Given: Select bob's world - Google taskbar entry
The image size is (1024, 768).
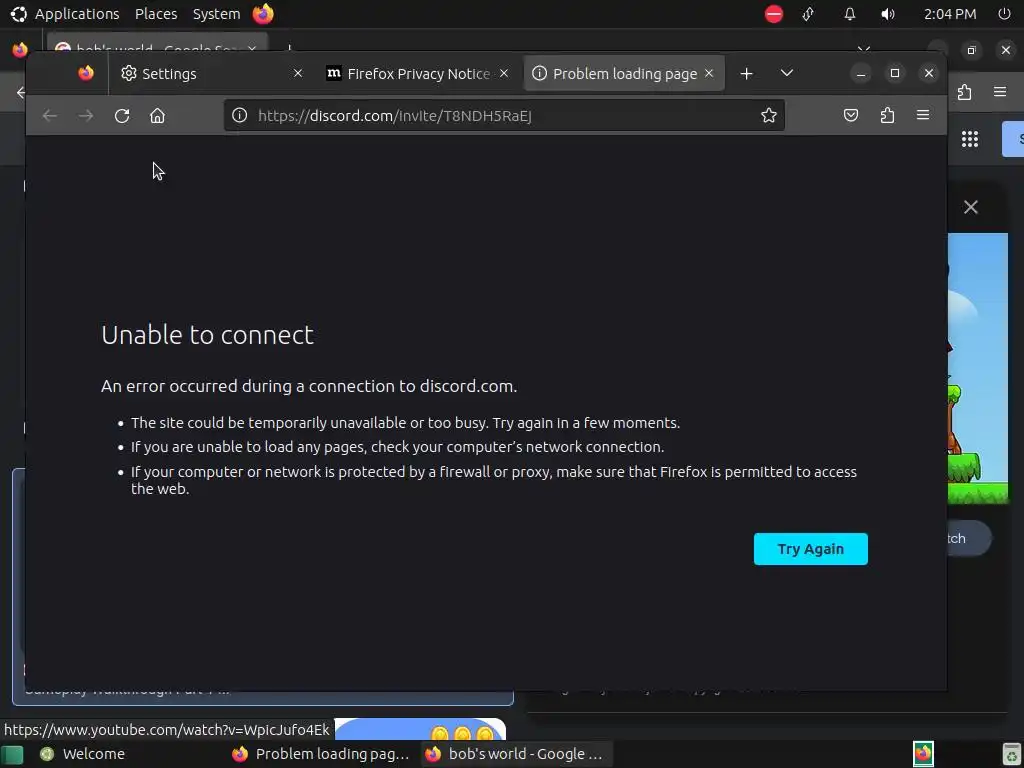Looking at the screenshot, I should (516, 754).
